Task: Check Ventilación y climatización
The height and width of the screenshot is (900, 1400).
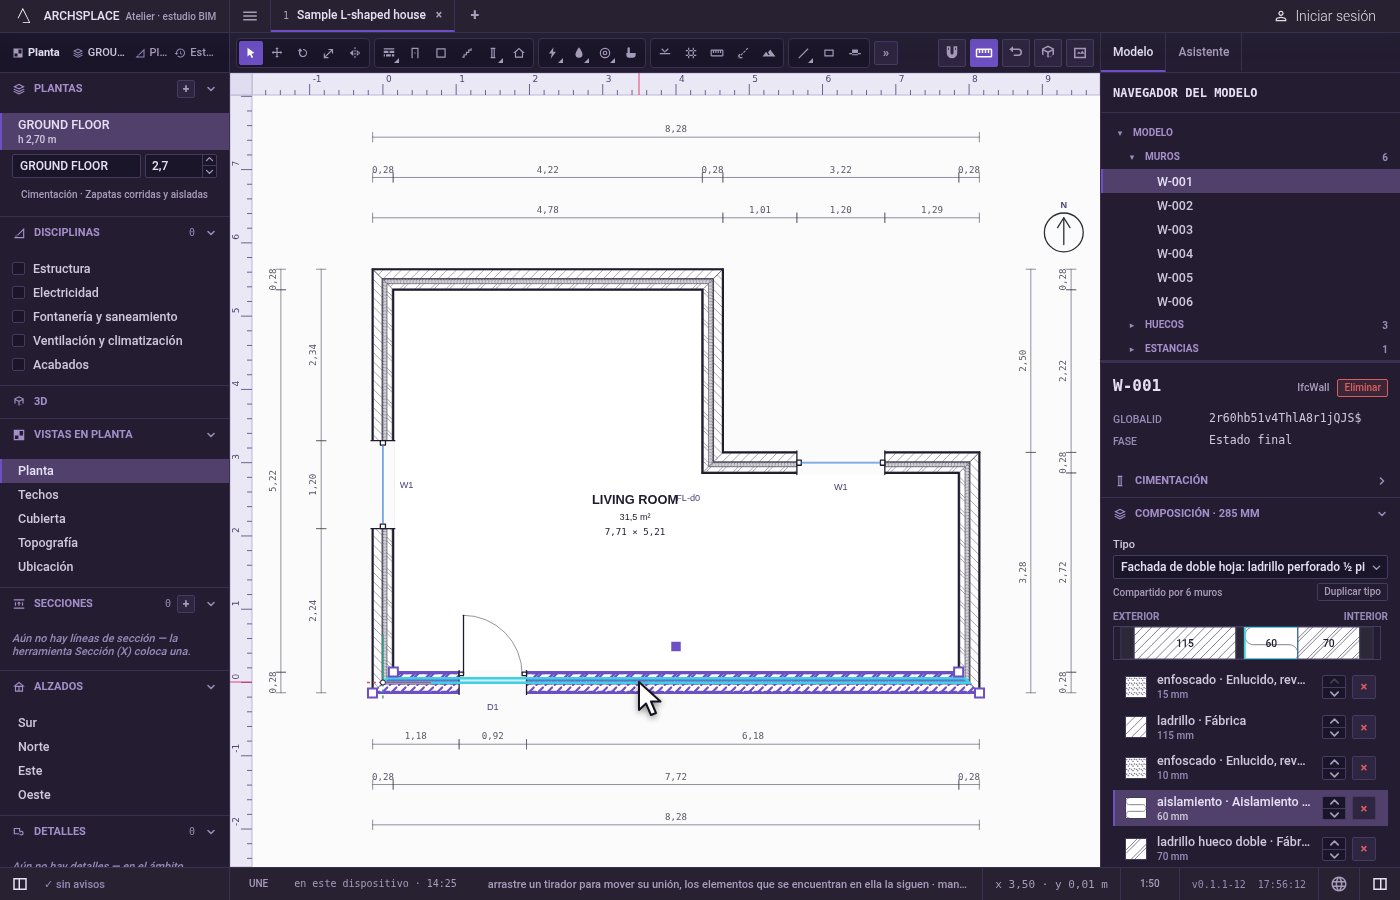Action: (18, 341)
